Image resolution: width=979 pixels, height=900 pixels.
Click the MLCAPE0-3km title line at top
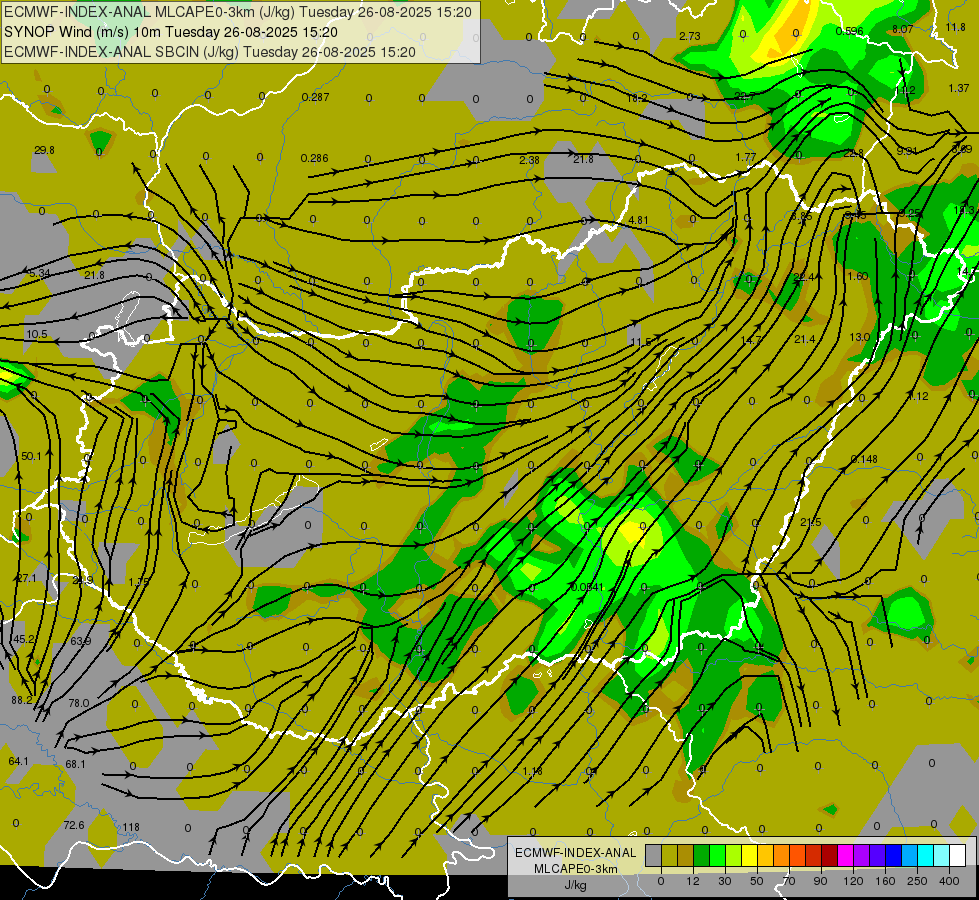pyautogui.click(x=238, y=12)
